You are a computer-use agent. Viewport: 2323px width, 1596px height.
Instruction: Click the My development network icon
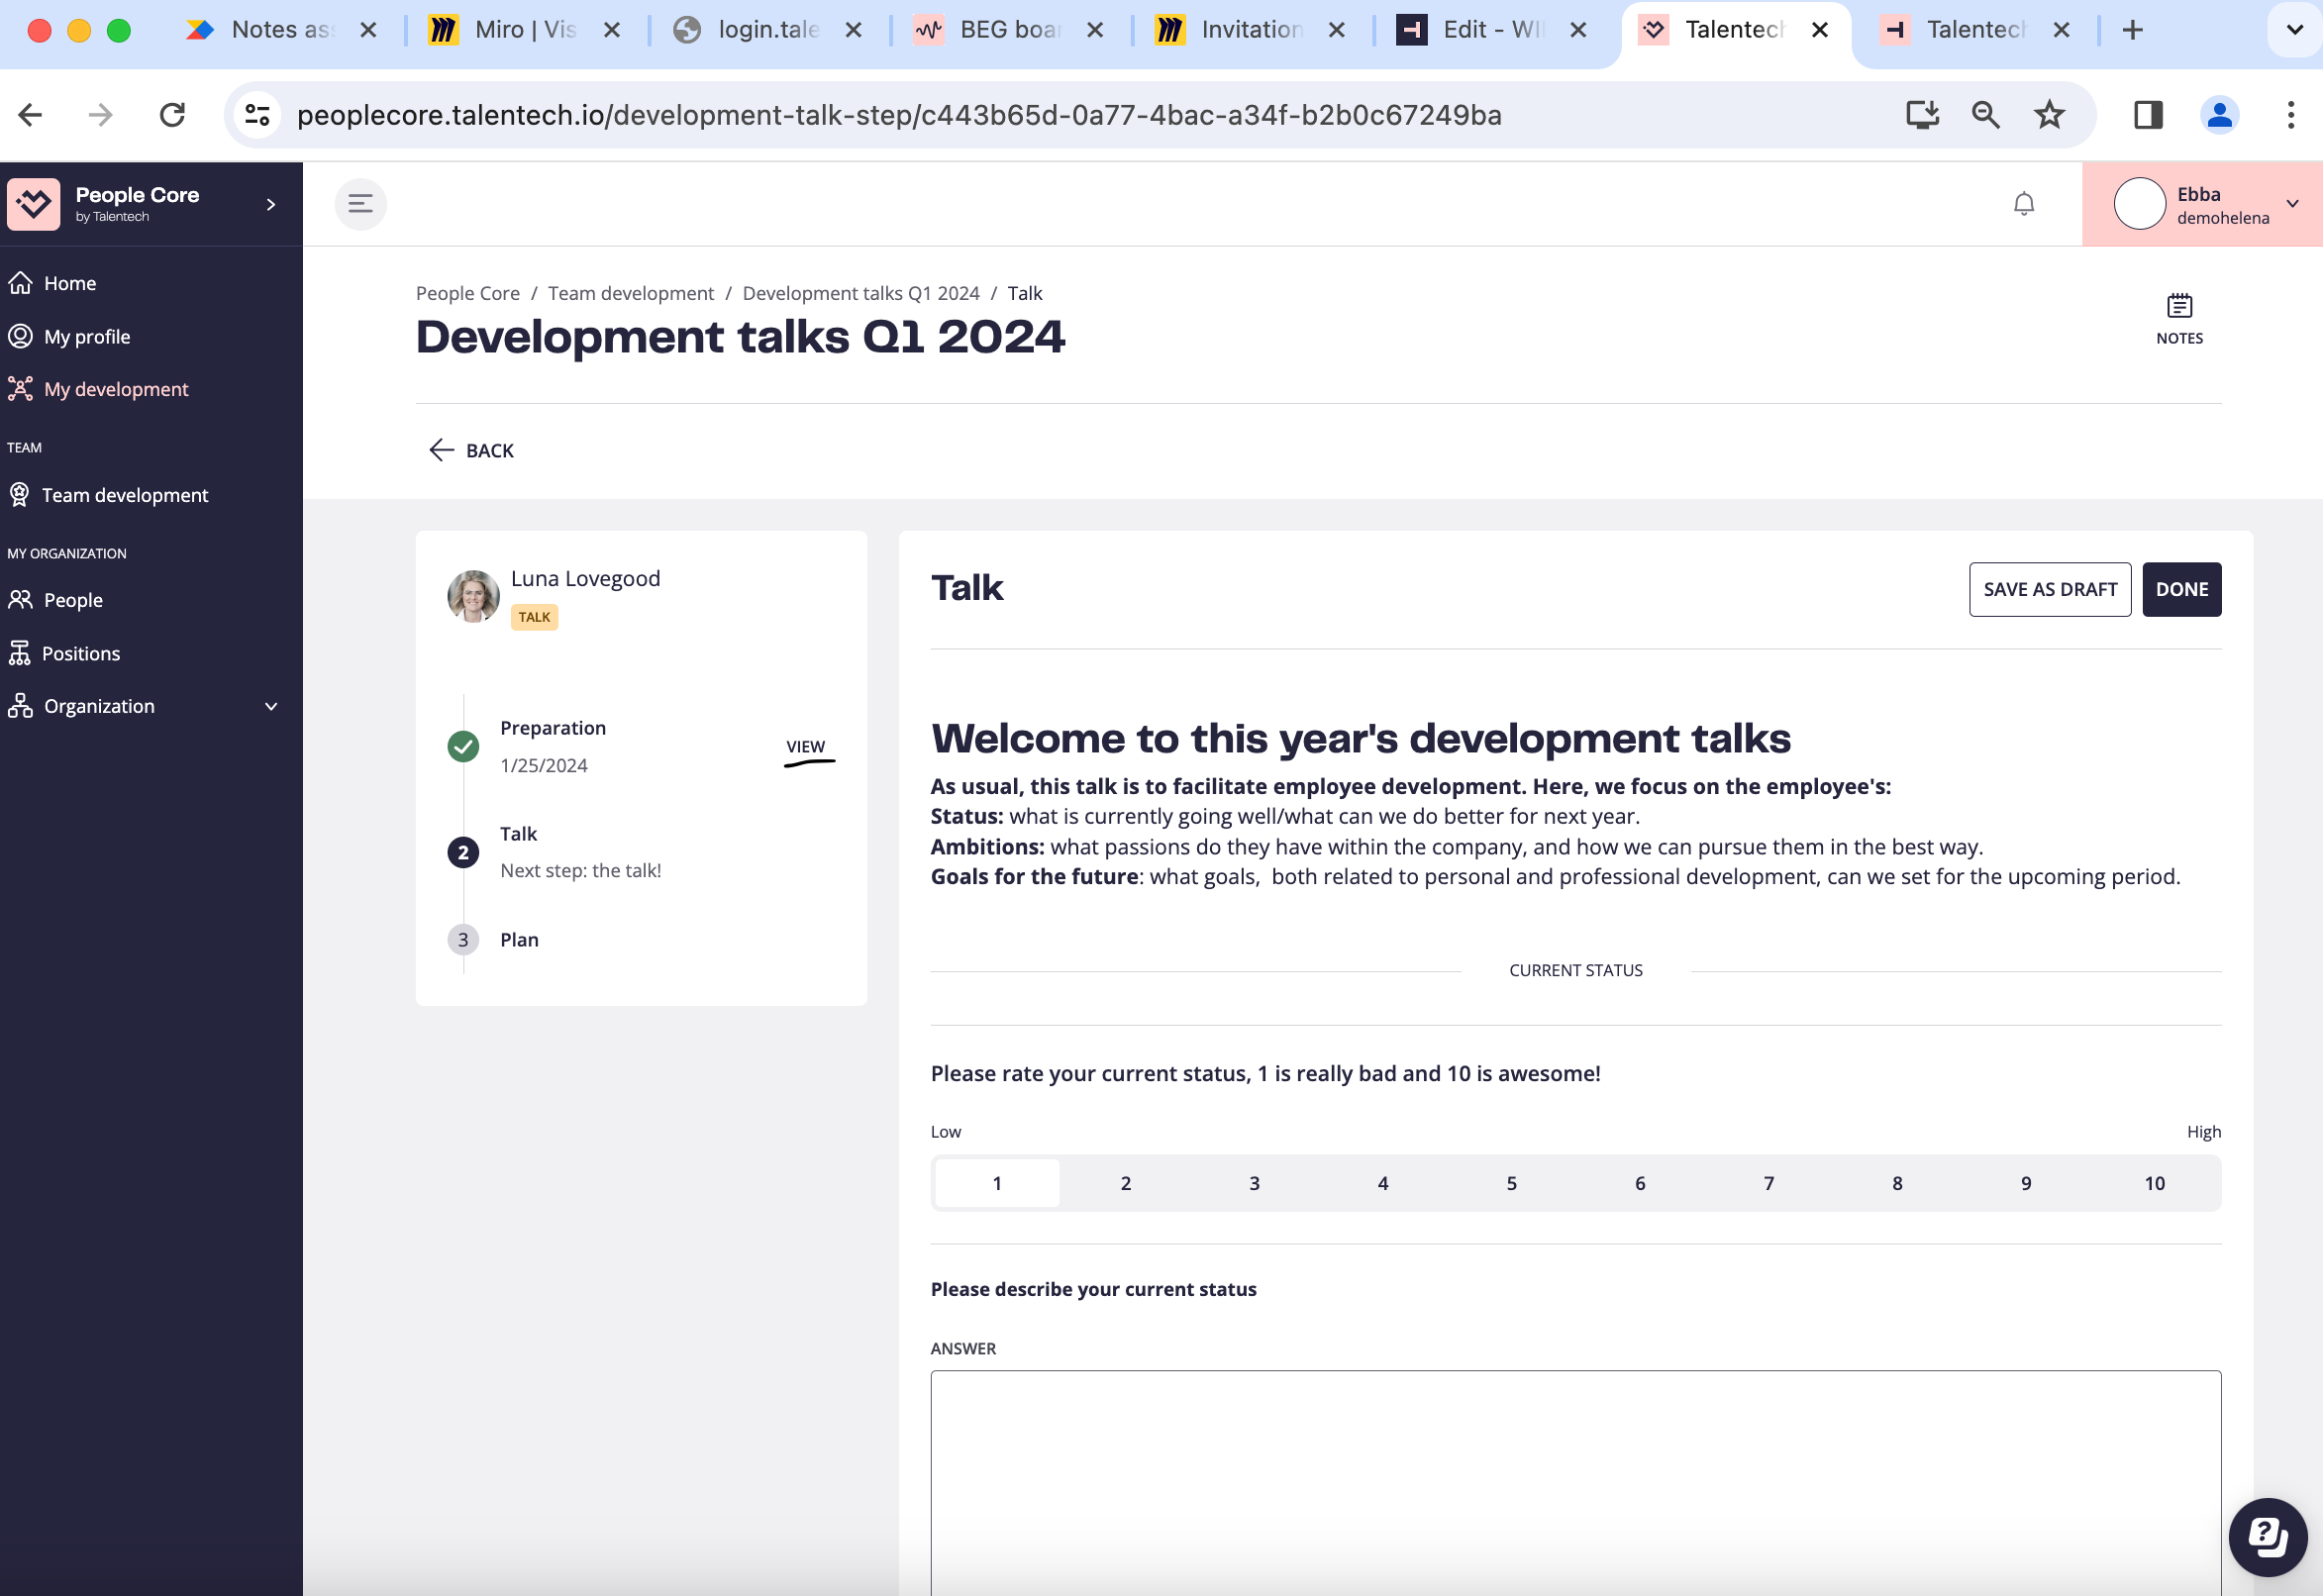pyautogui.click(x=21, y=389)
